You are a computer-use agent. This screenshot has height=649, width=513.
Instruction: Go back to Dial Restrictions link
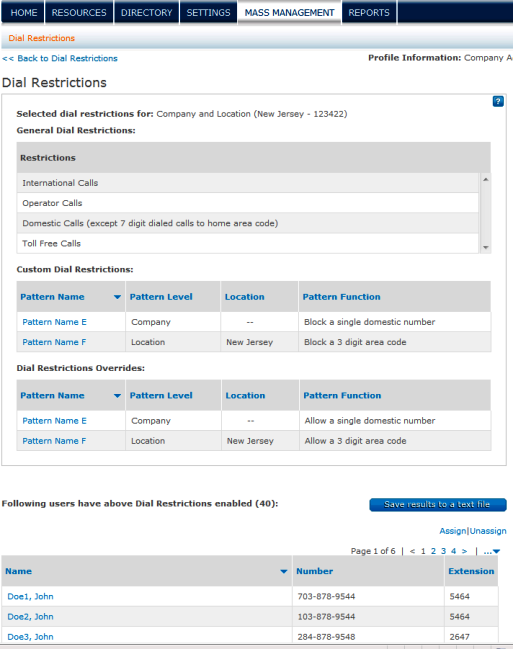point(60,58)
